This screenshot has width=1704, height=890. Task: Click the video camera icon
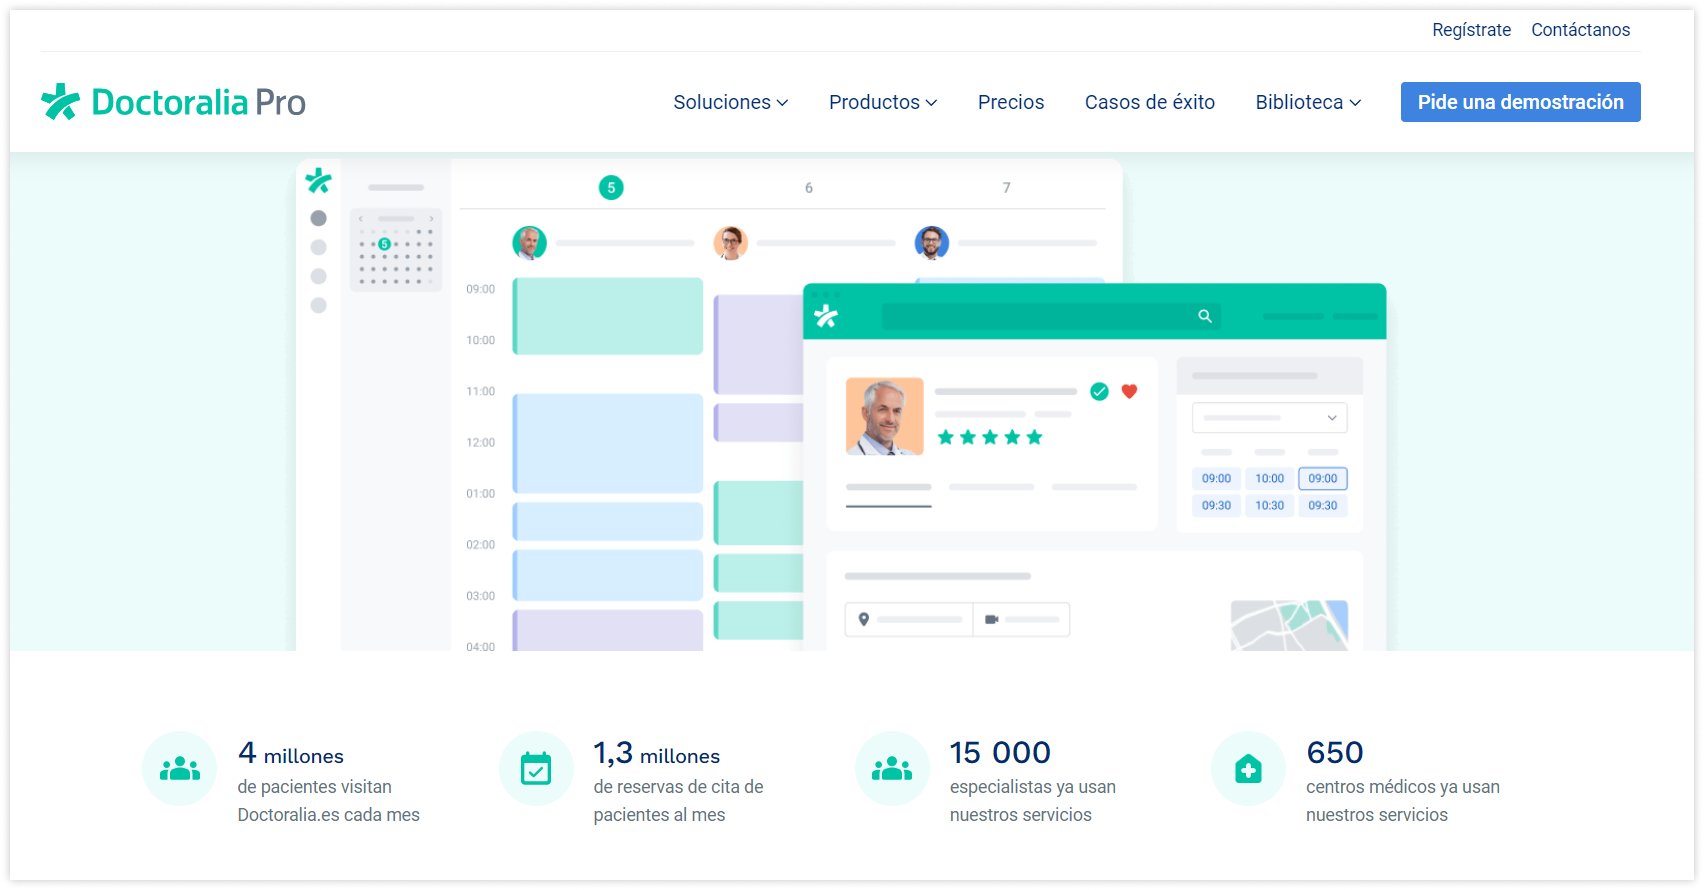[x=991, y=619]
